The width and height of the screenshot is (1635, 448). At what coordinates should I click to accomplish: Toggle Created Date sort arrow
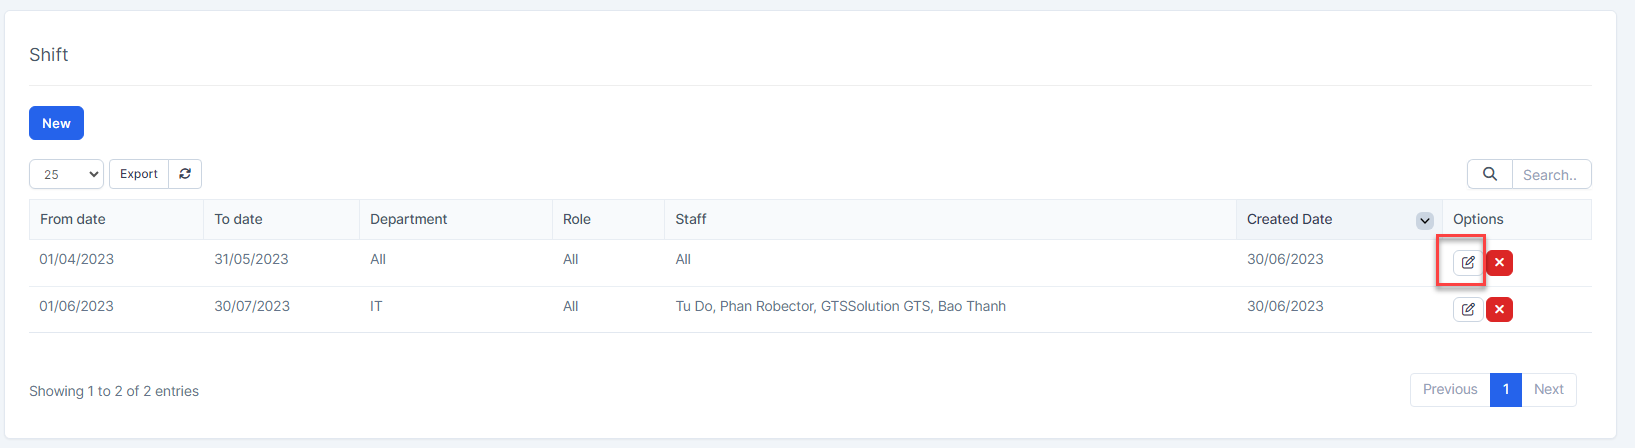click(x=1424, y=220)
